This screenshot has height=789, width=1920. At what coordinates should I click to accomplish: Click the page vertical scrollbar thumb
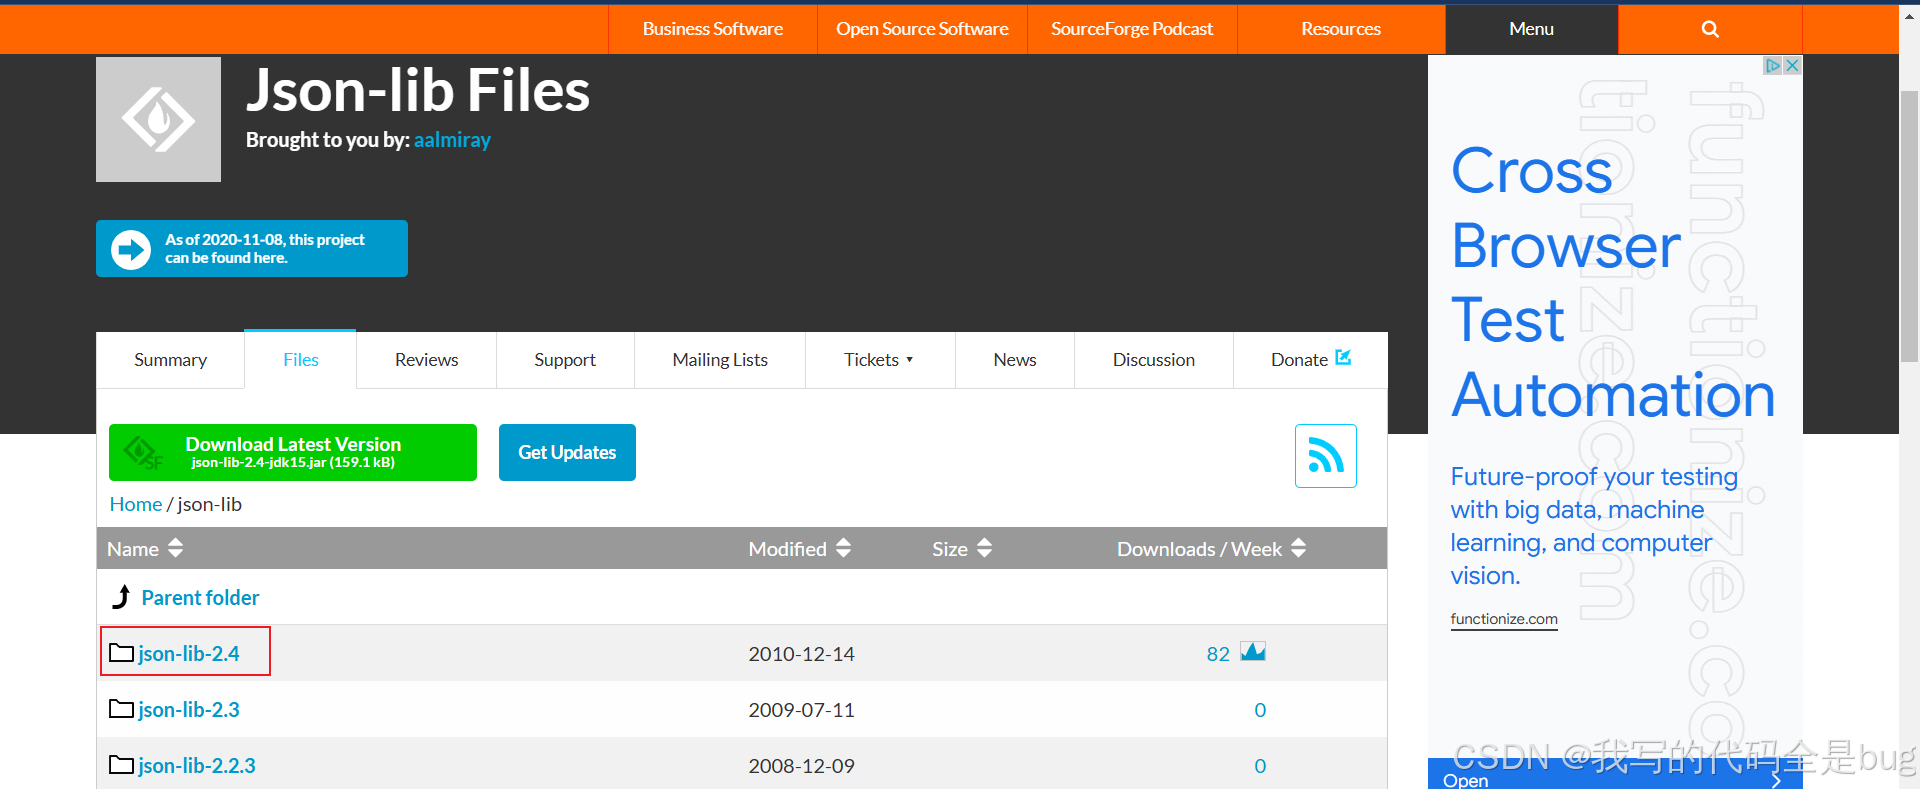coord(1909,225)
